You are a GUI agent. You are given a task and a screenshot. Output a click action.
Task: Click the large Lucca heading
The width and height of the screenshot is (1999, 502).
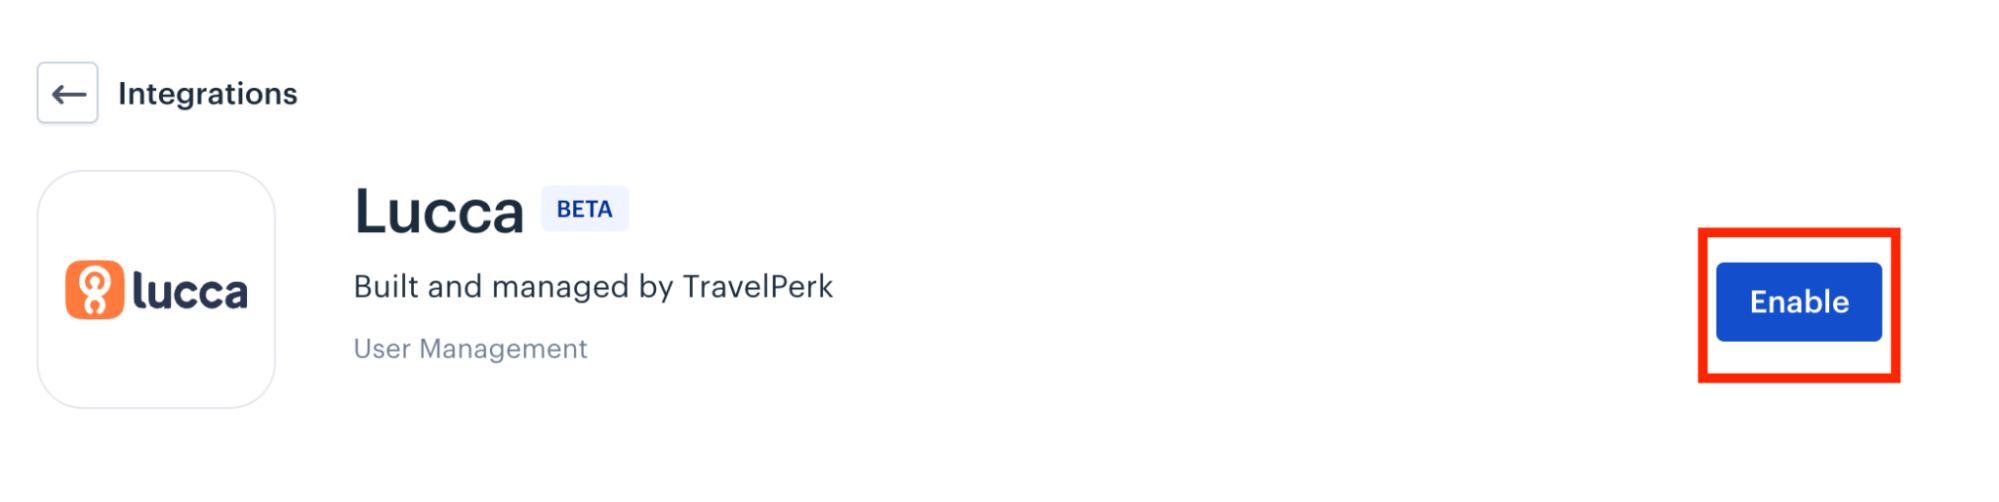point(439,212)
